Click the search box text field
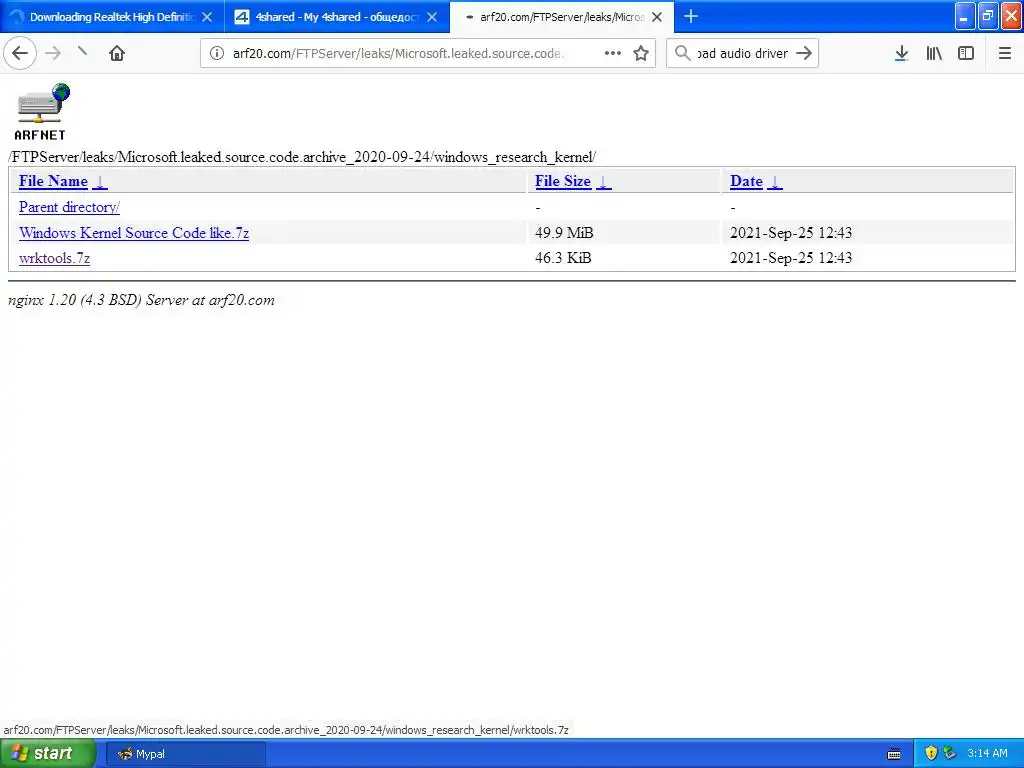1024x768 pixels. (x=743, y=53)
